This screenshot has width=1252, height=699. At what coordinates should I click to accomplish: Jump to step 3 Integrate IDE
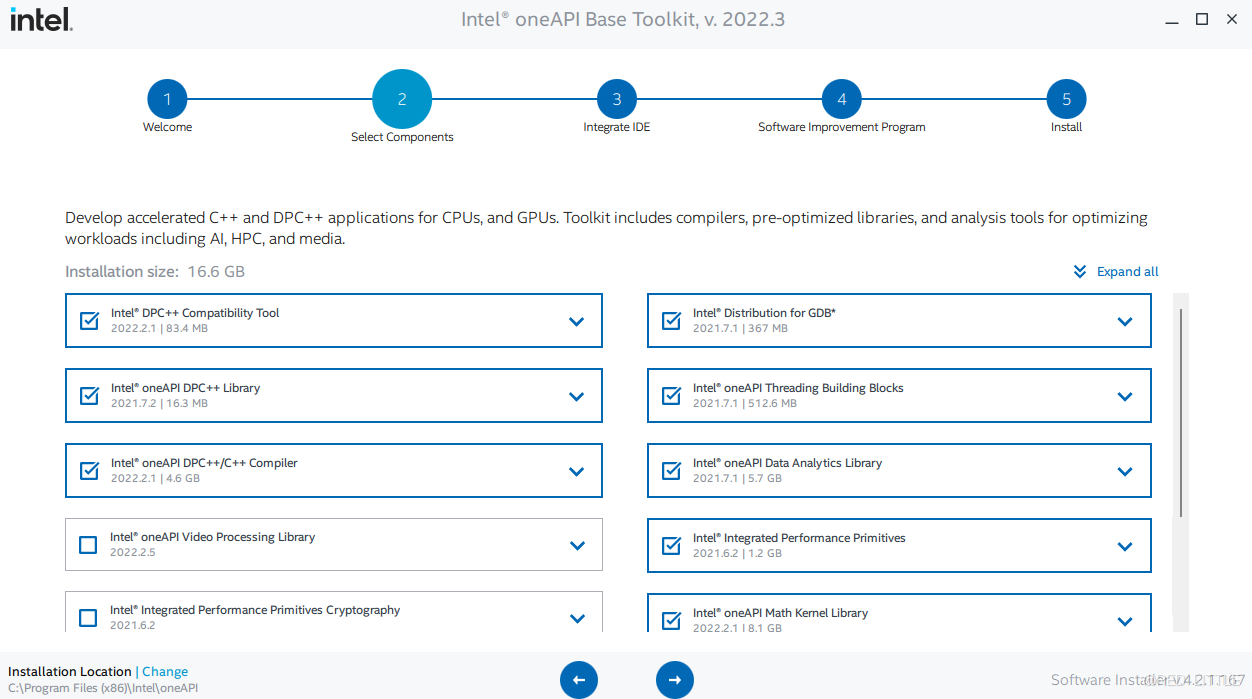[x=617, y=99]
